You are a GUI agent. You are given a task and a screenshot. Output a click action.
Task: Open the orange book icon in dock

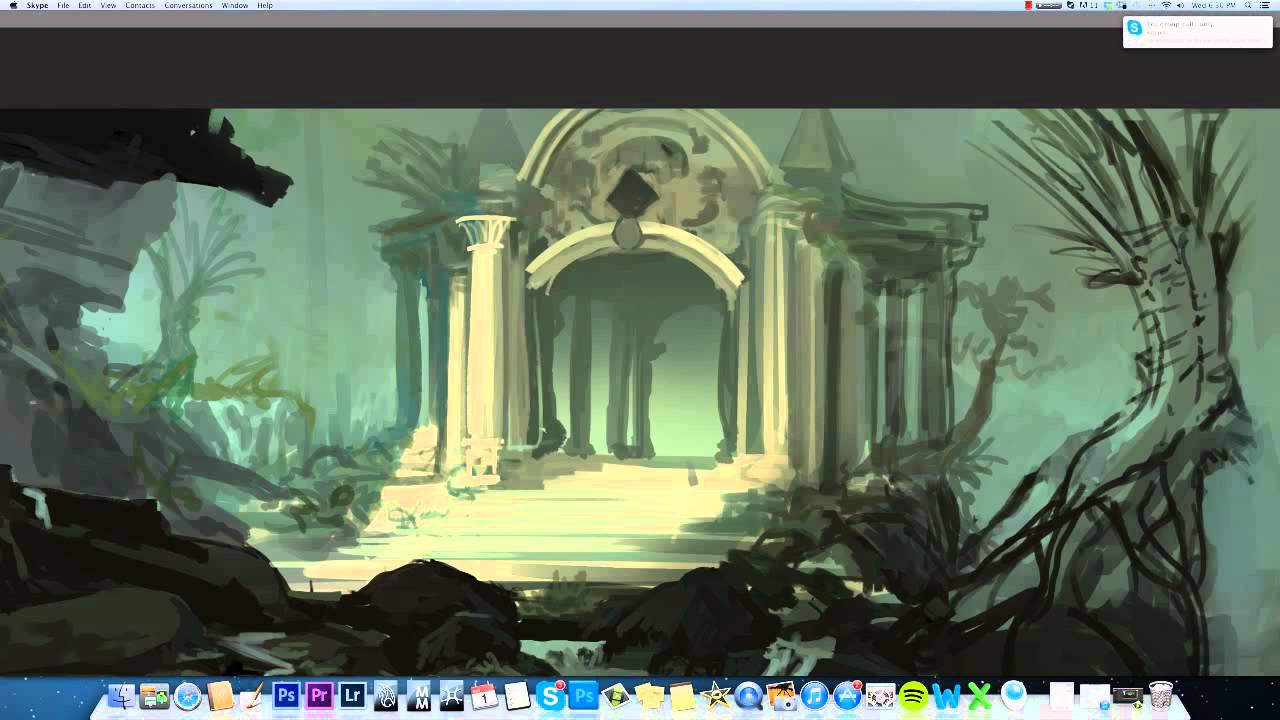coord(220,695)
